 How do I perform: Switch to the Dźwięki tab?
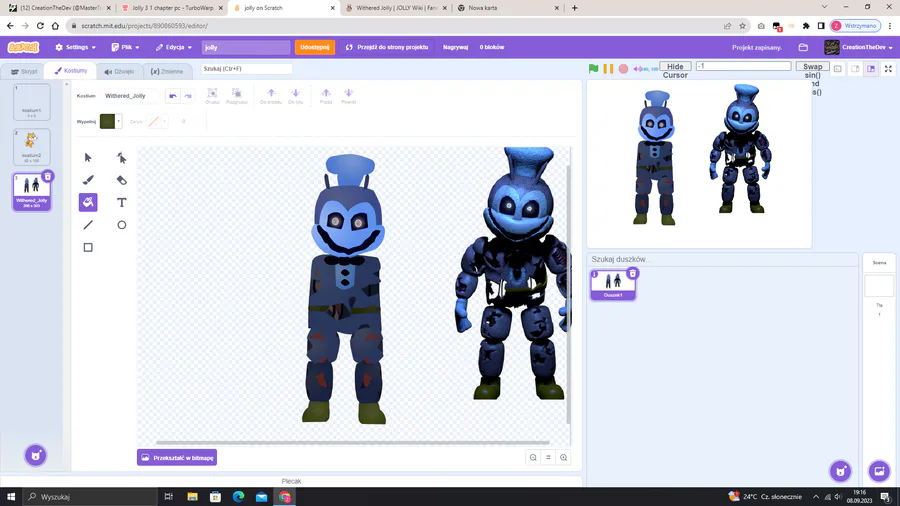pyautogui.click(x=119, y=72)
